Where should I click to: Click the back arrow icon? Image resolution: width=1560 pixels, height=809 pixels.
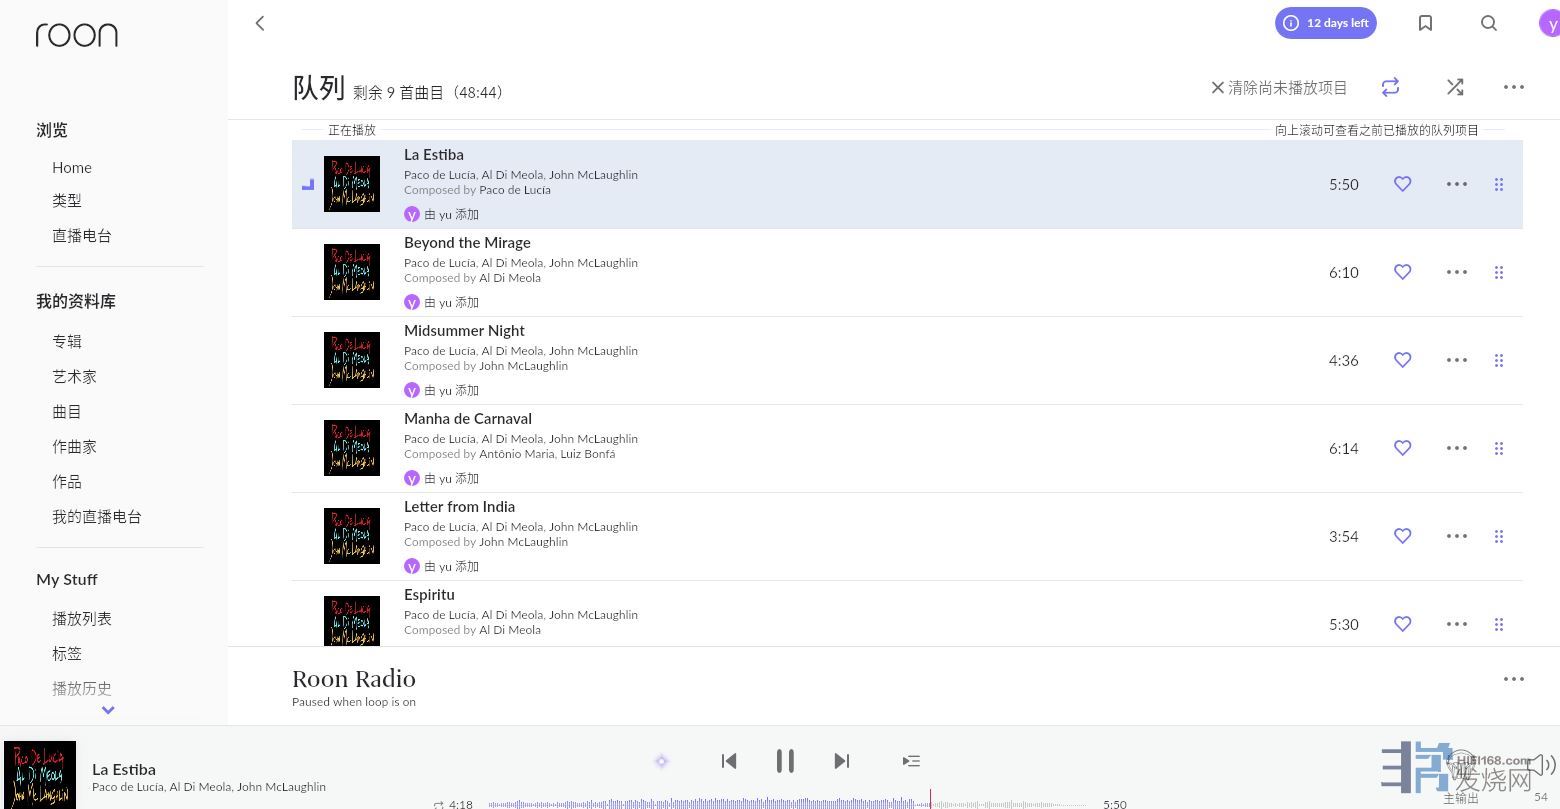[x=260, y=23]
